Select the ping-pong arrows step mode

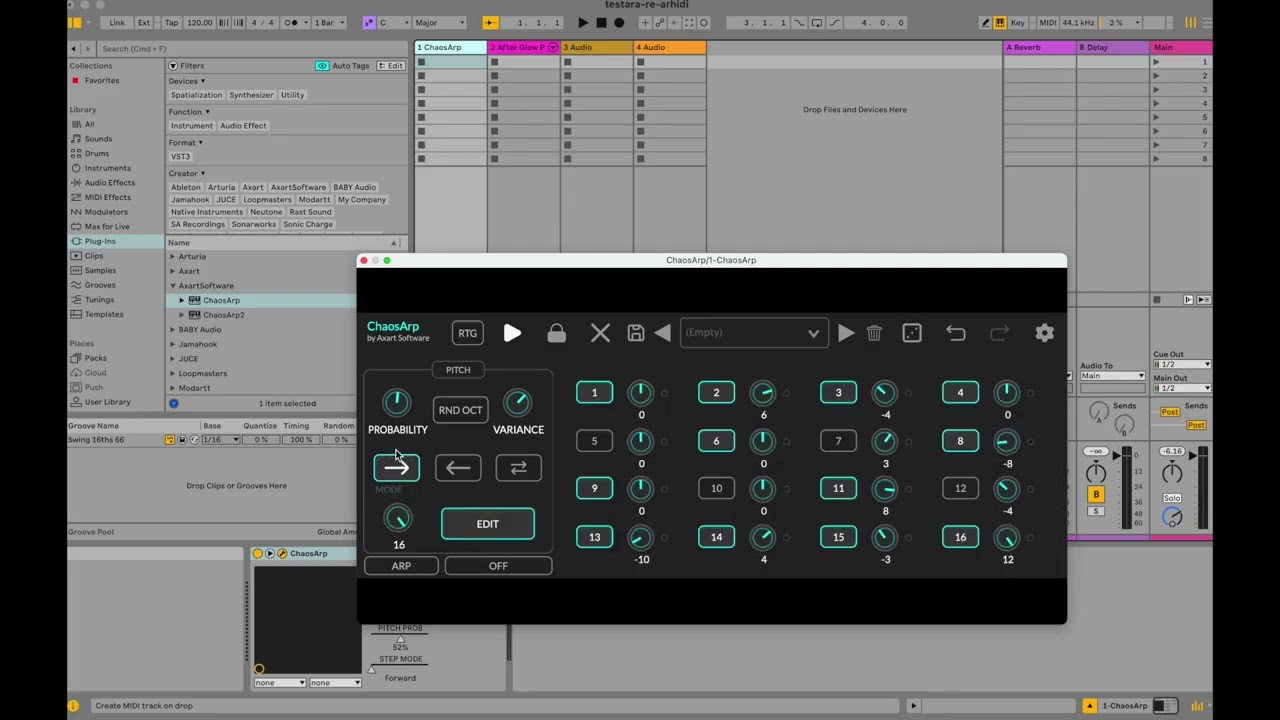pyautogui.click(x=518, y=467)
